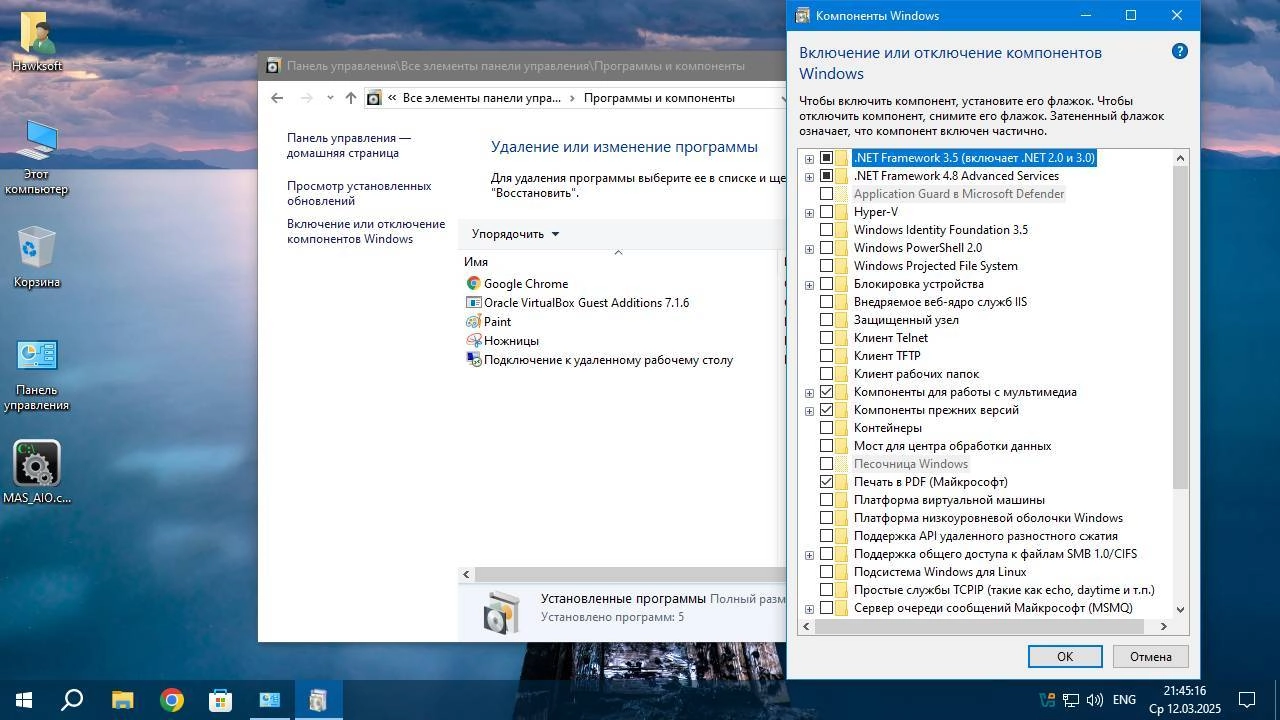This screenshot has height=720, width=1280.
Task: Open the recent locations dropdown arrow
Action: coord(330,98)
